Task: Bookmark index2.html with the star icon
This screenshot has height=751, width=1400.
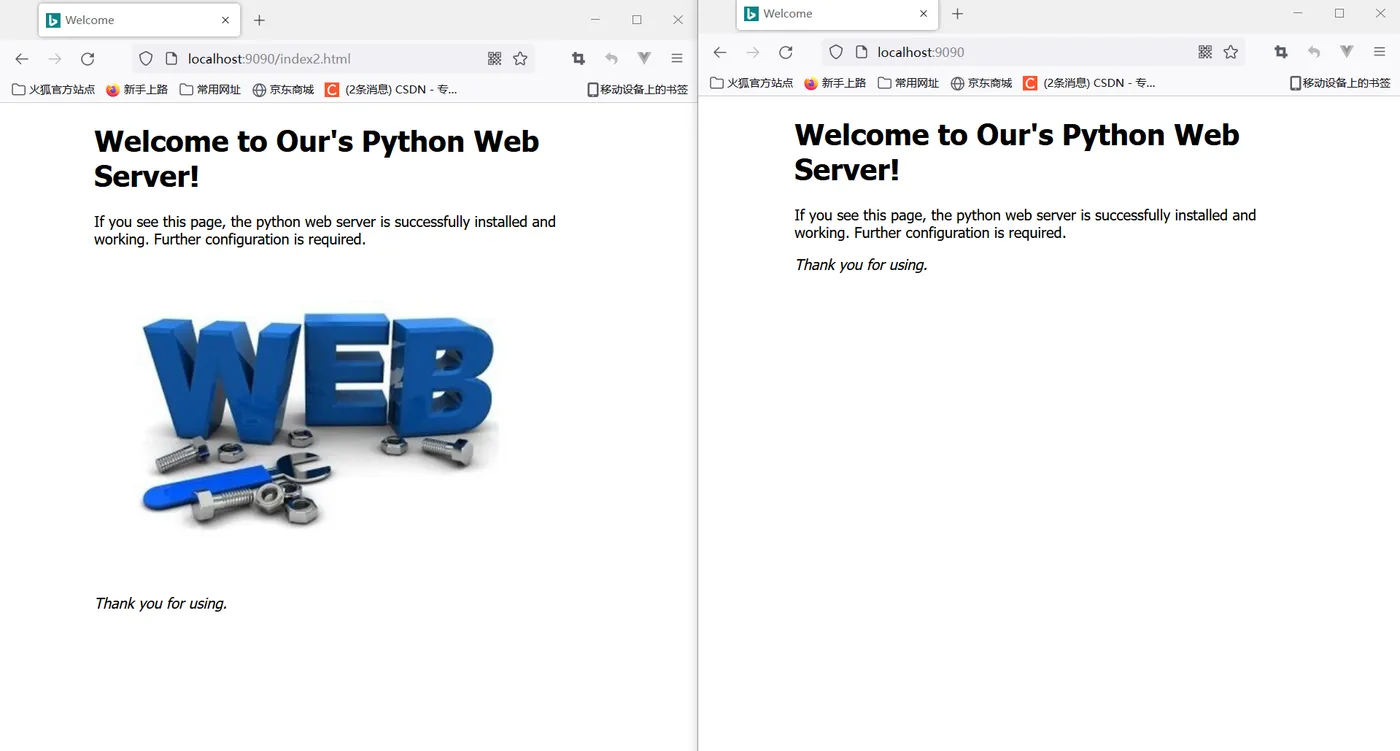Action: point(520,59)
